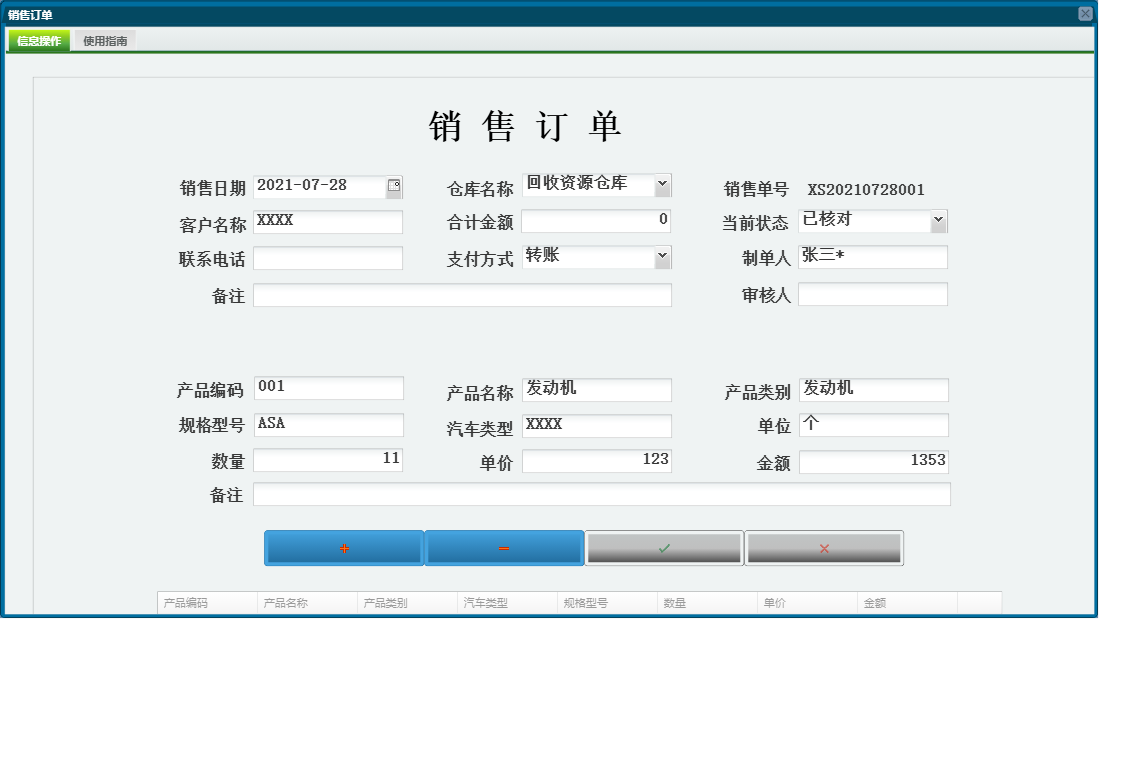Screen dimensions: 1135x762
Task: Click the blue plus button to add product line
Action: (x=343, y=547)
